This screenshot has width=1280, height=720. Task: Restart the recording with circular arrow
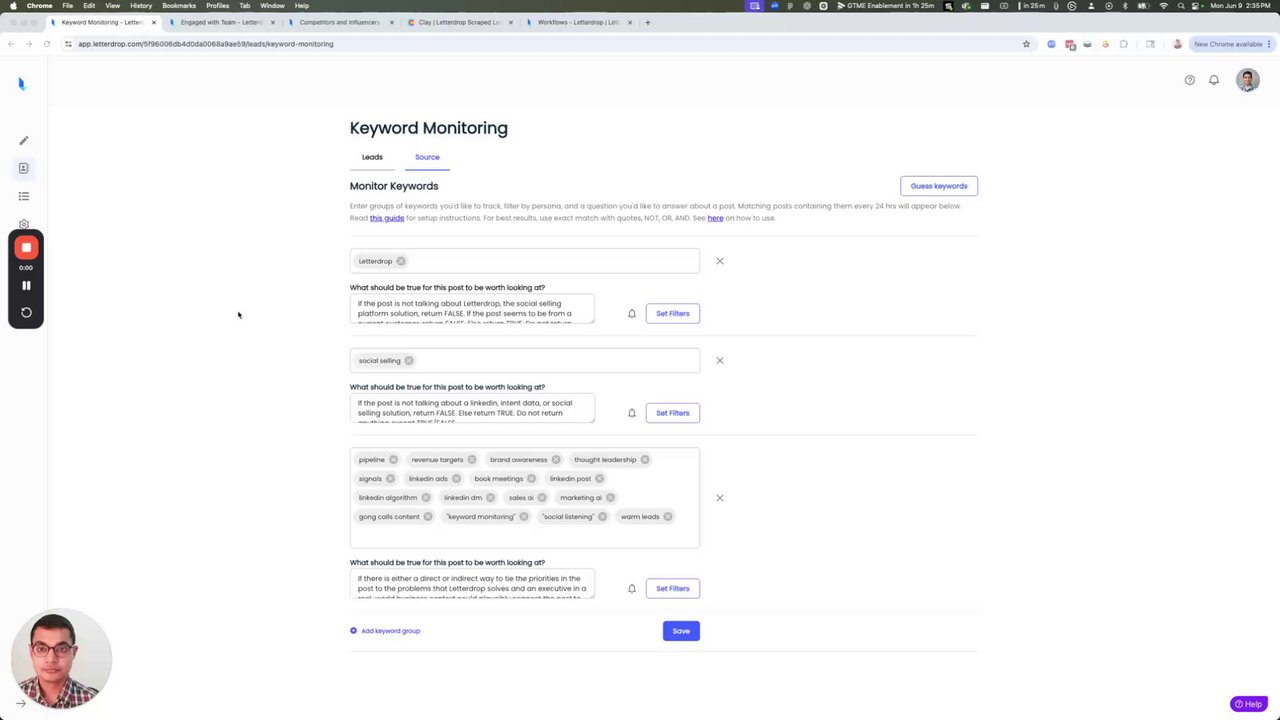click(26, 312)
